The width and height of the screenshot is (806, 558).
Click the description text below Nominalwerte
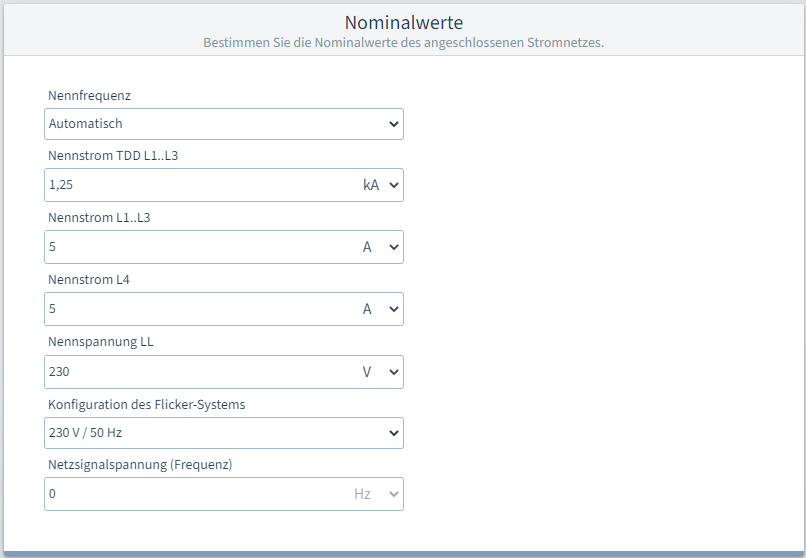pos(403,43)
